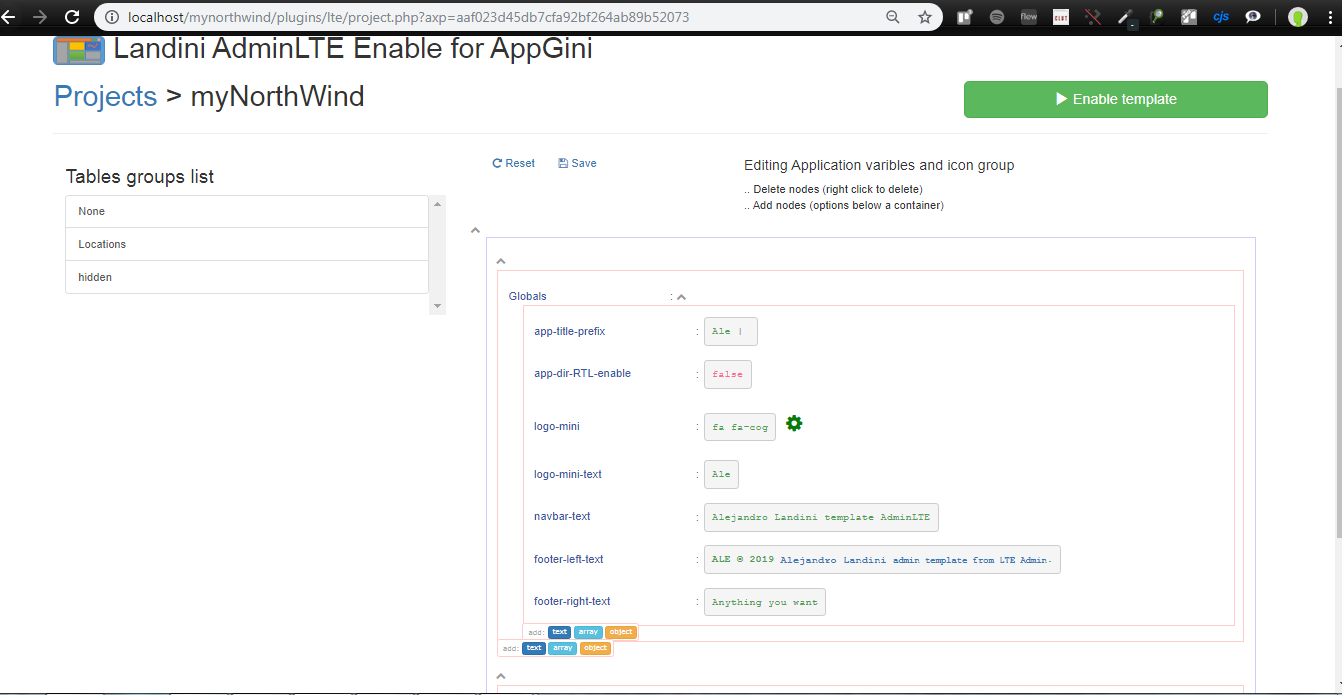Click the footer-left-text key label

click(x=569, y=559)
